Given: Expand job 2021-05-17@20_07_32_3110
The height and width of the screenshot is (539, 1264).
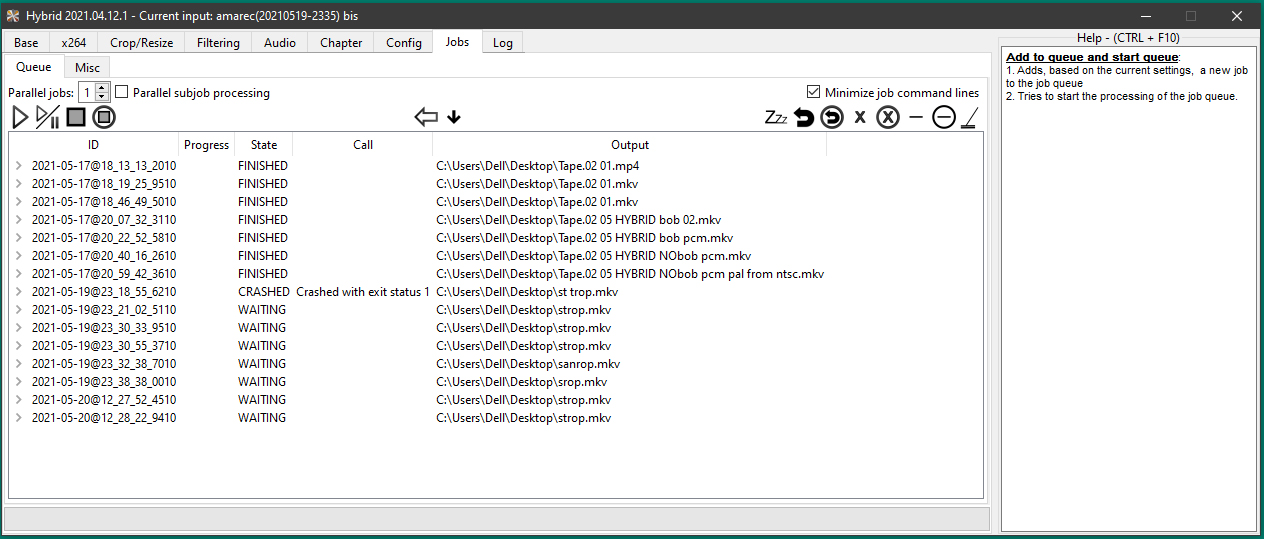Looking at the screenshot, I should click(18, 220).
